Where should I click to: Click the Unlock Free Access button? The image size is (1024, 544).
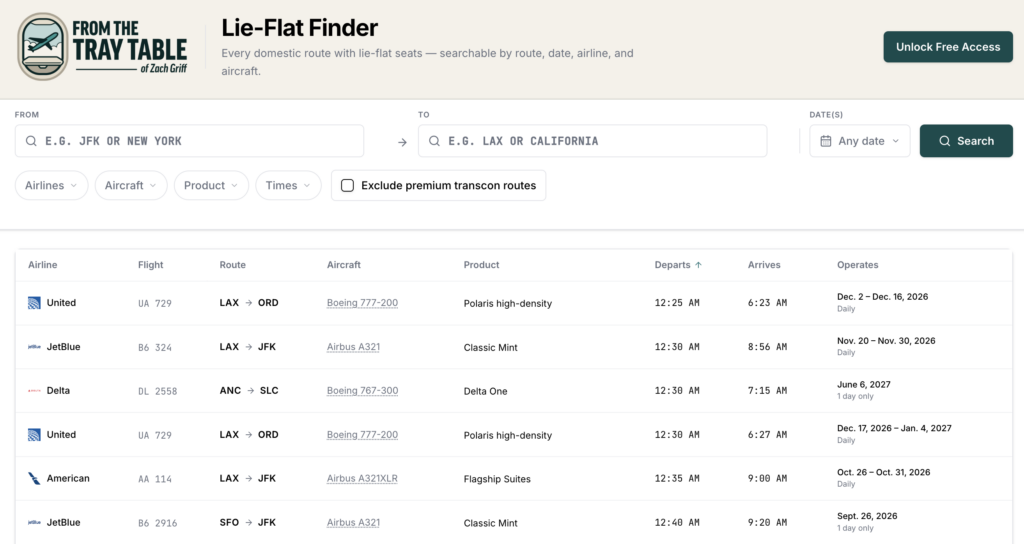coord(948,47)
